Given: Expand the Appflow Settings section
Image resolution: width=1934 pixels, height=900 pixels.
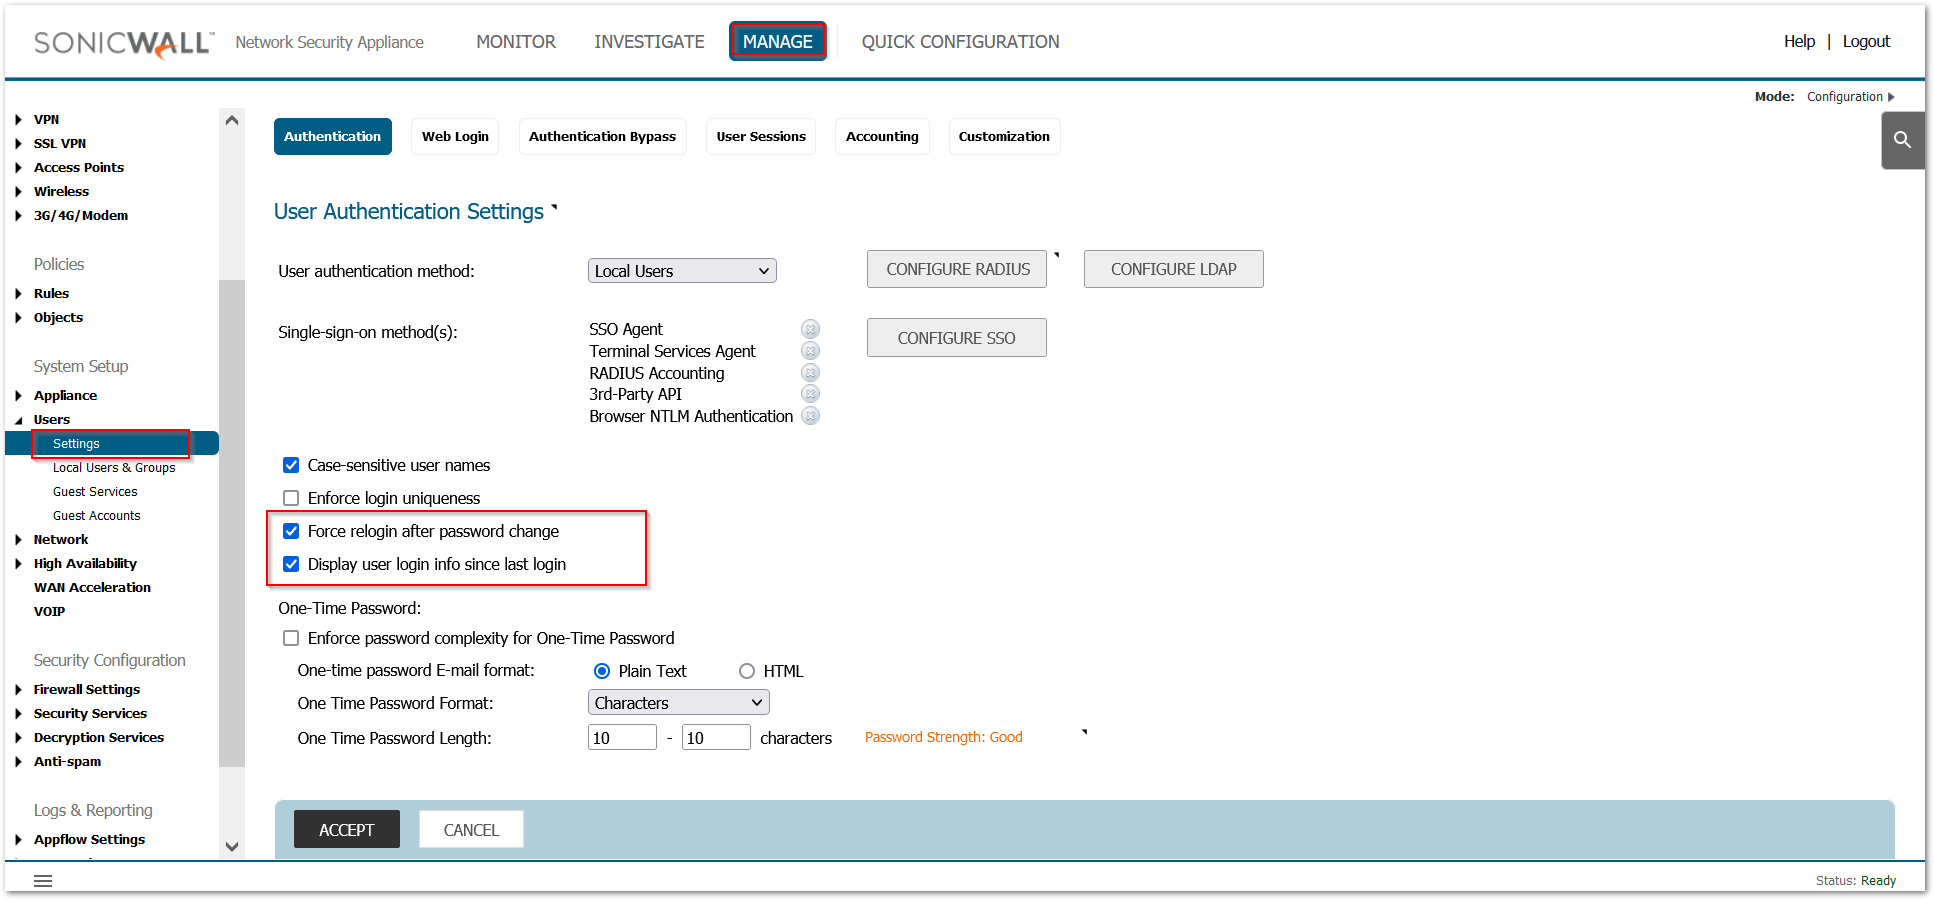Looking at the screenshot, I should point(19,839).
